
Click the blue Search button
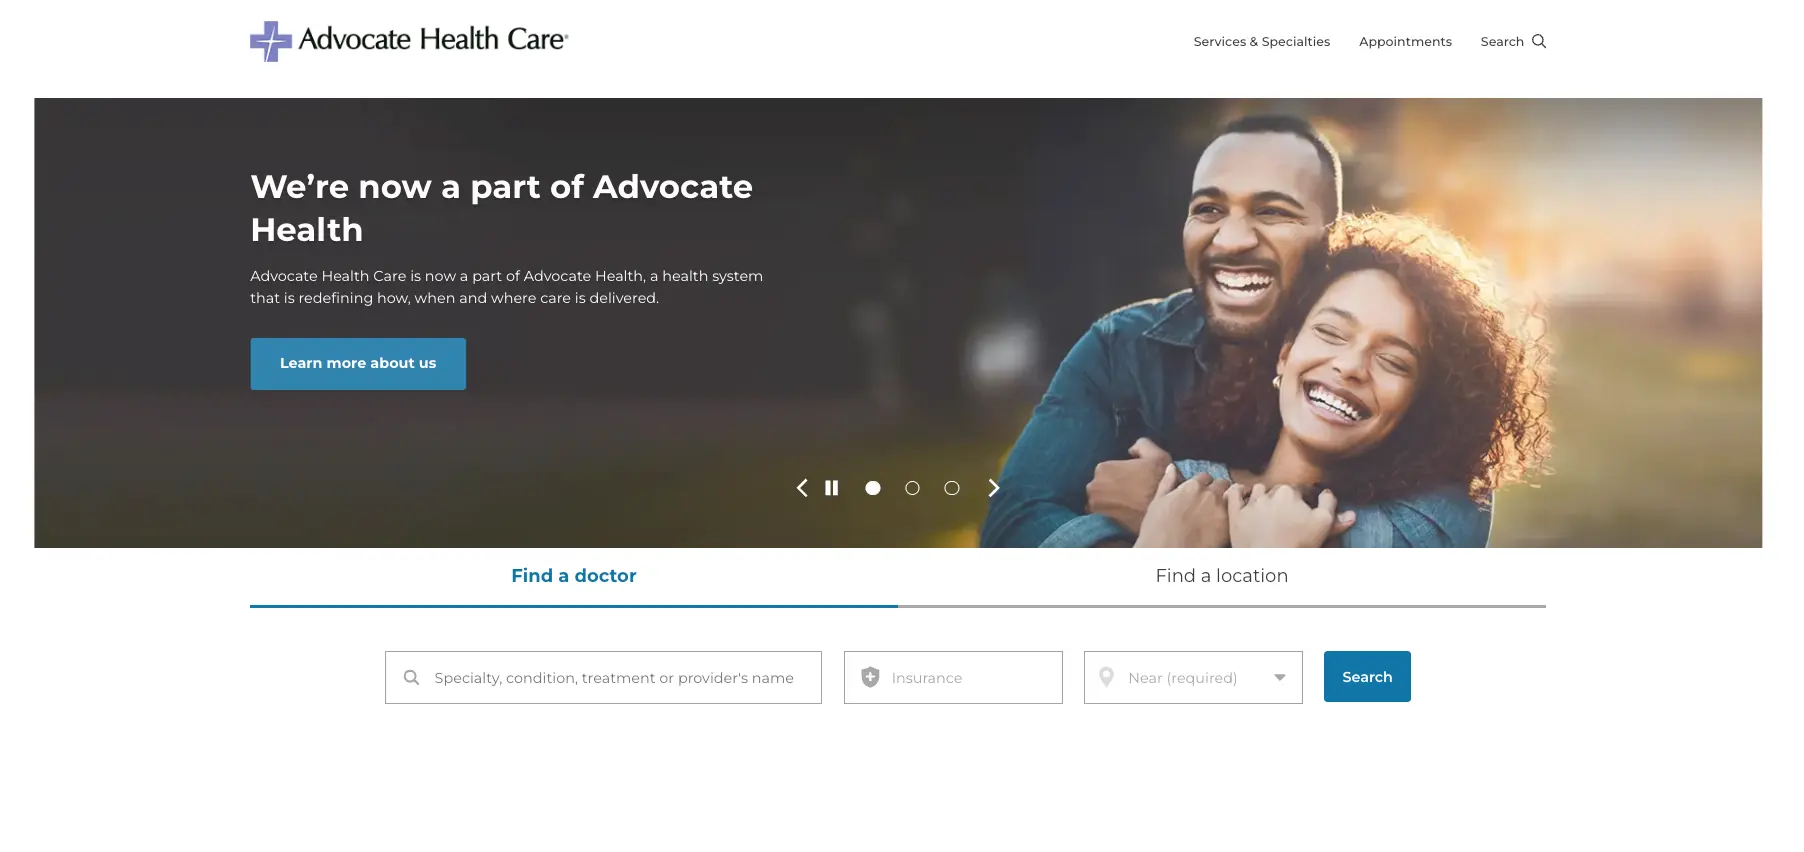pos(1367,677)
